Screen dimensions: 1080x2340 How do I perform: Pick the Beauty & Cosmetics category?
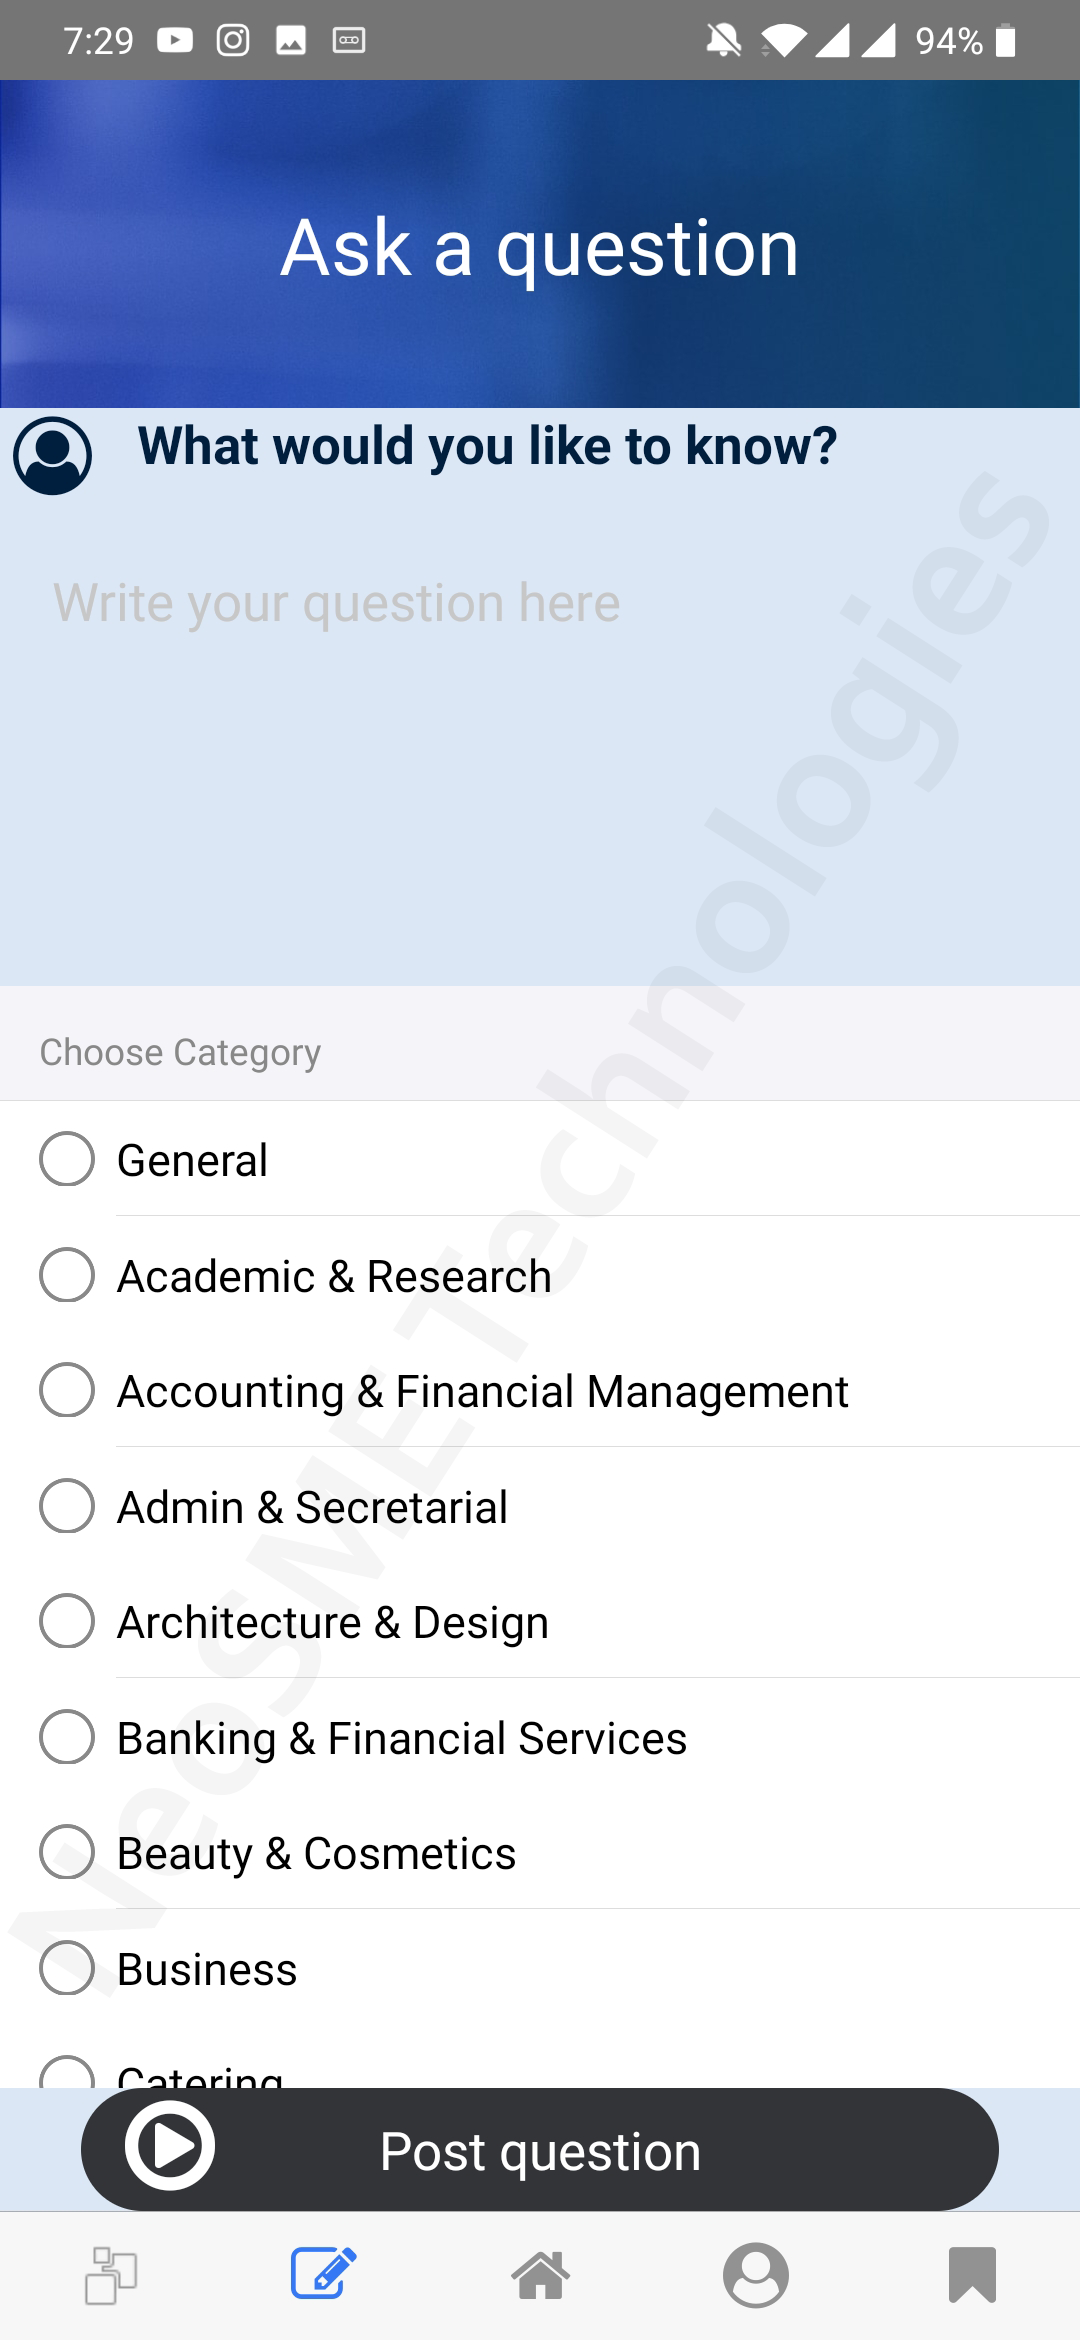pos(66,1854)
